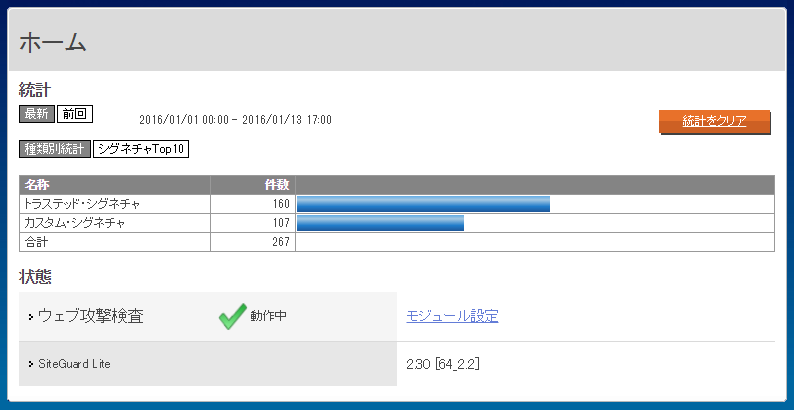Viewport: 794px width, 410px height.
Task: Select the 種類別統計 tab
Action: [x=54, y=150]
